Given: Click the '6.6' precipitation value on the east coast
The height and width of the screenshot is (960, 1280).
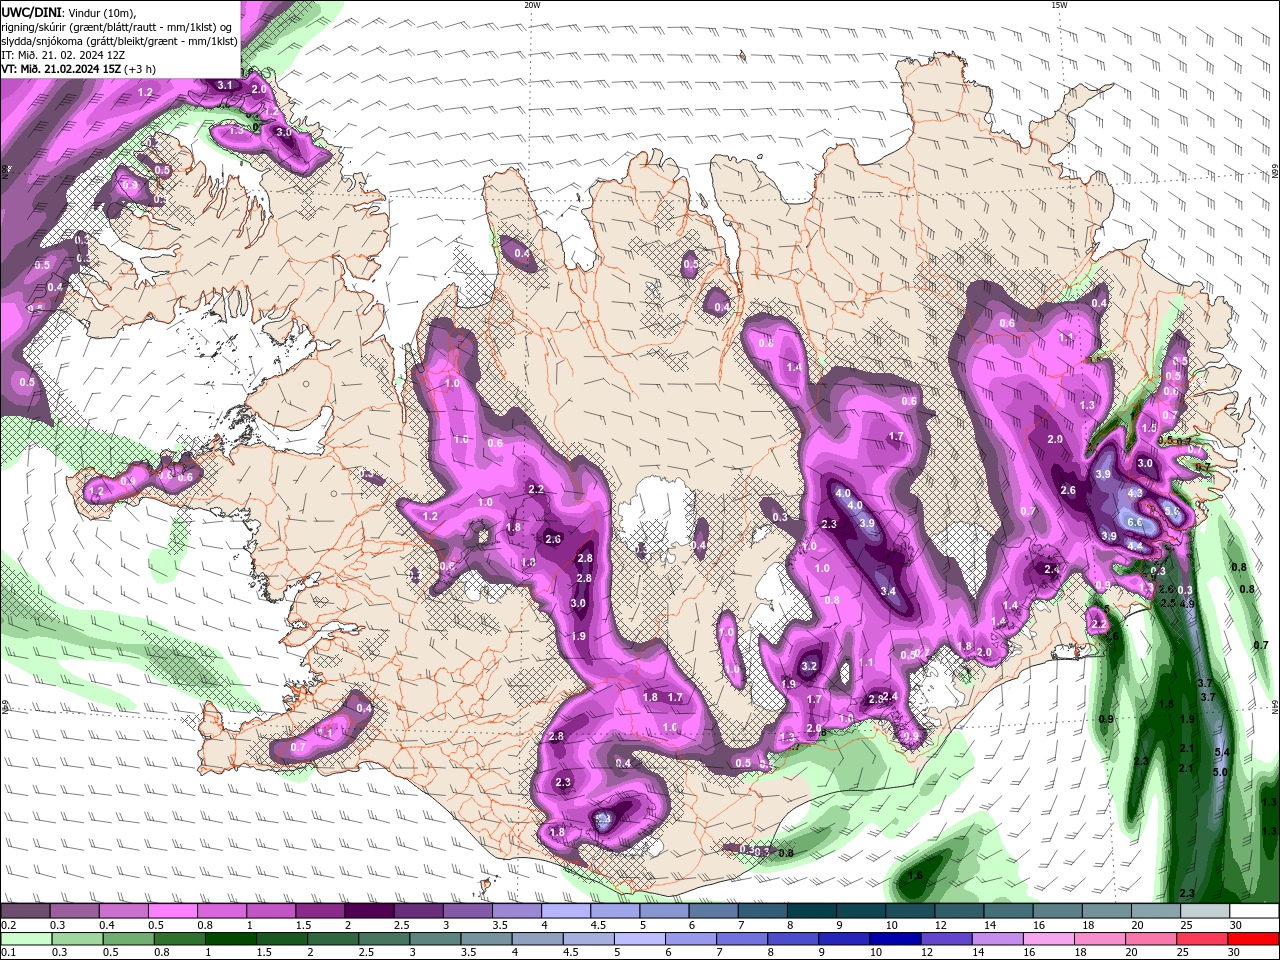Looking at the screenshot, I should 1135,523.
